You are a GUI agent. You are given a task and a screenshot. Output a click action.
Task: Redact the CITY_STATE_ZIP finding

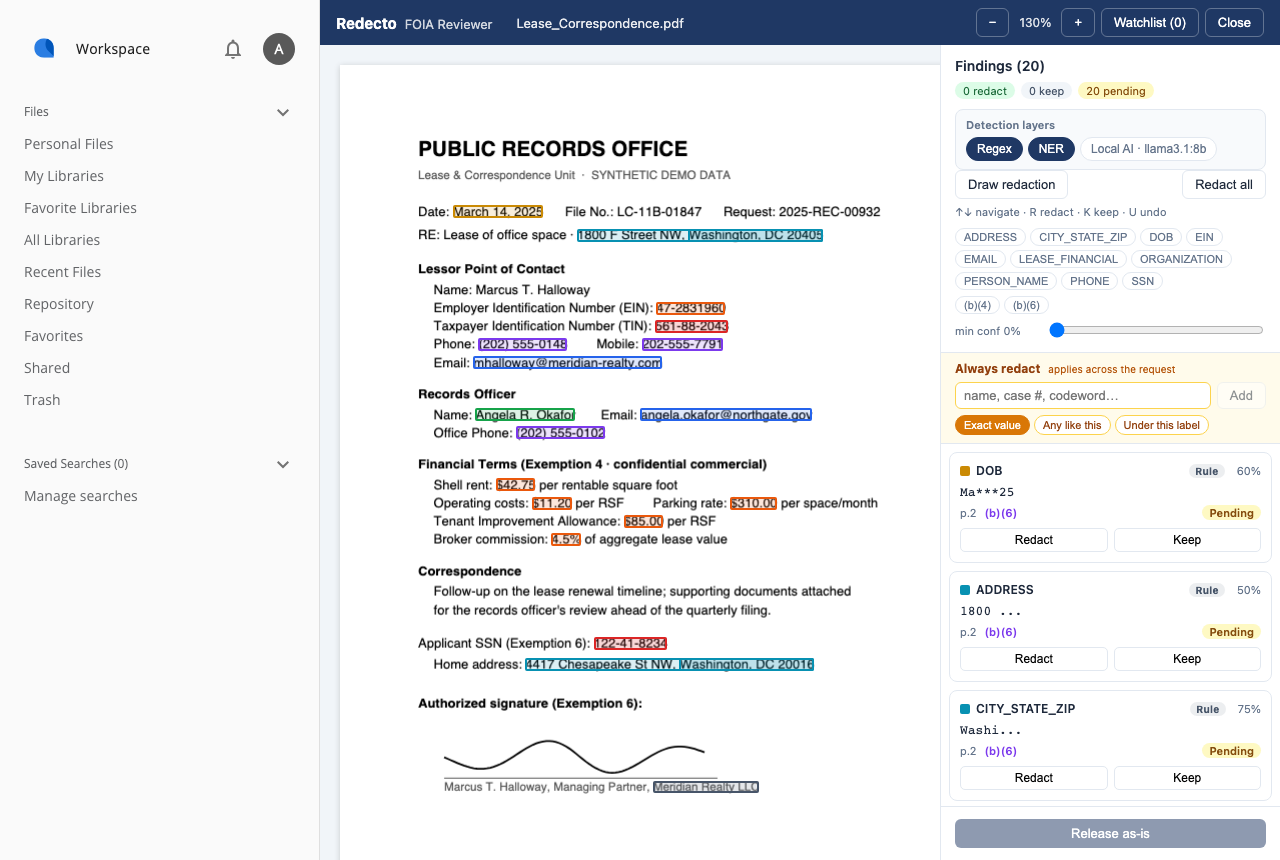1034,778
